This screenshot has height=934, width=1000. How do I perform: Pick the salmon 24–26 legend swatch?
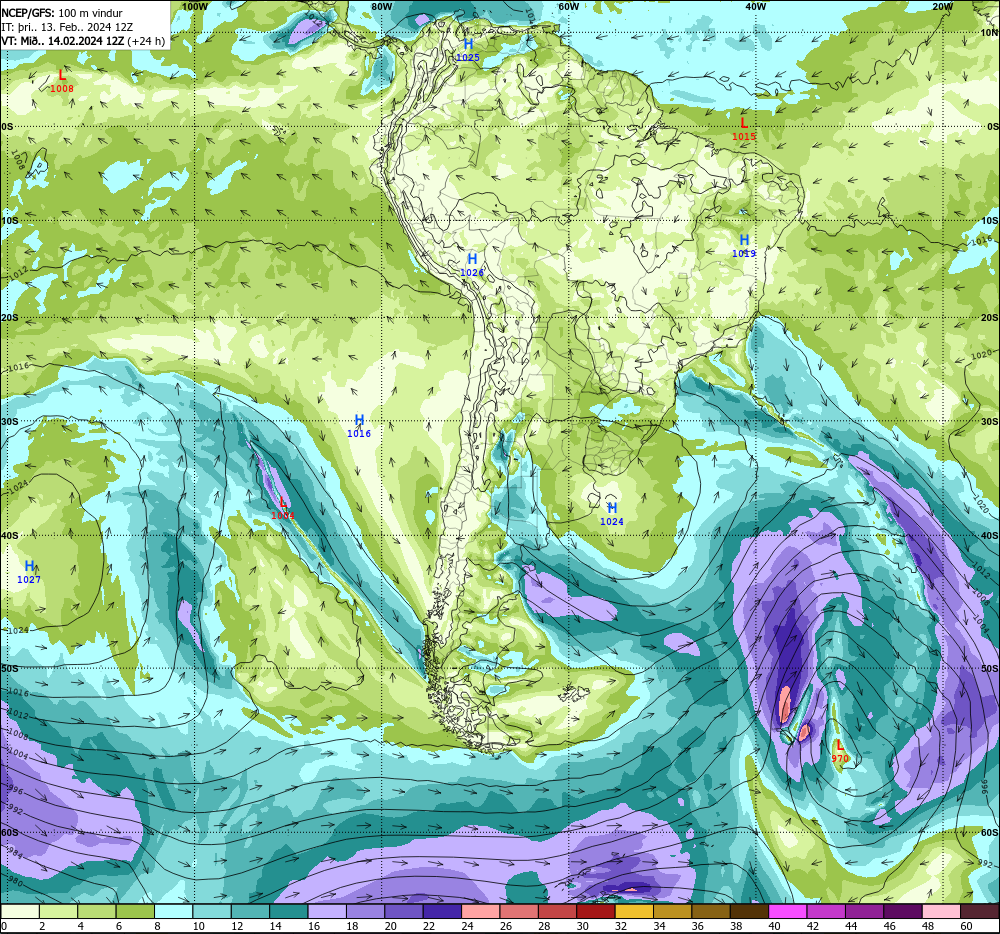[x=481, y=911]
